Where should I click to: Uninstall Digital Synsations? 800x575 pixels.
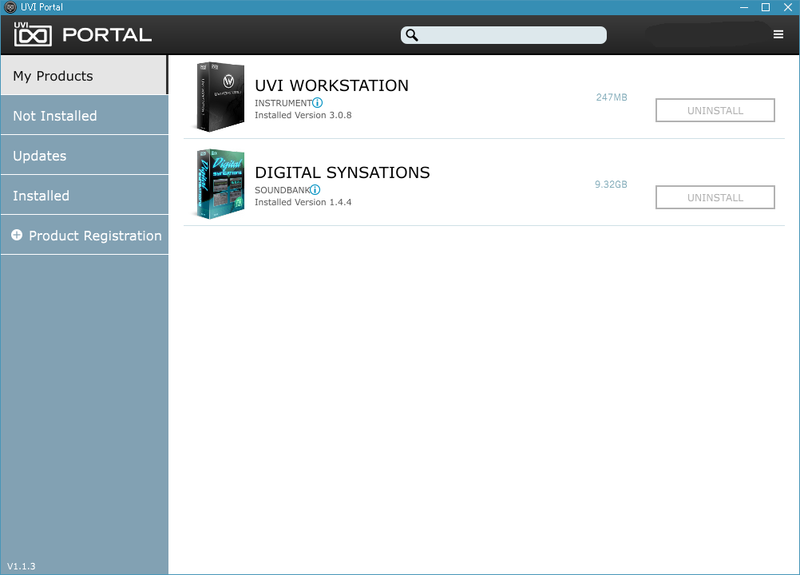(715, 197)
